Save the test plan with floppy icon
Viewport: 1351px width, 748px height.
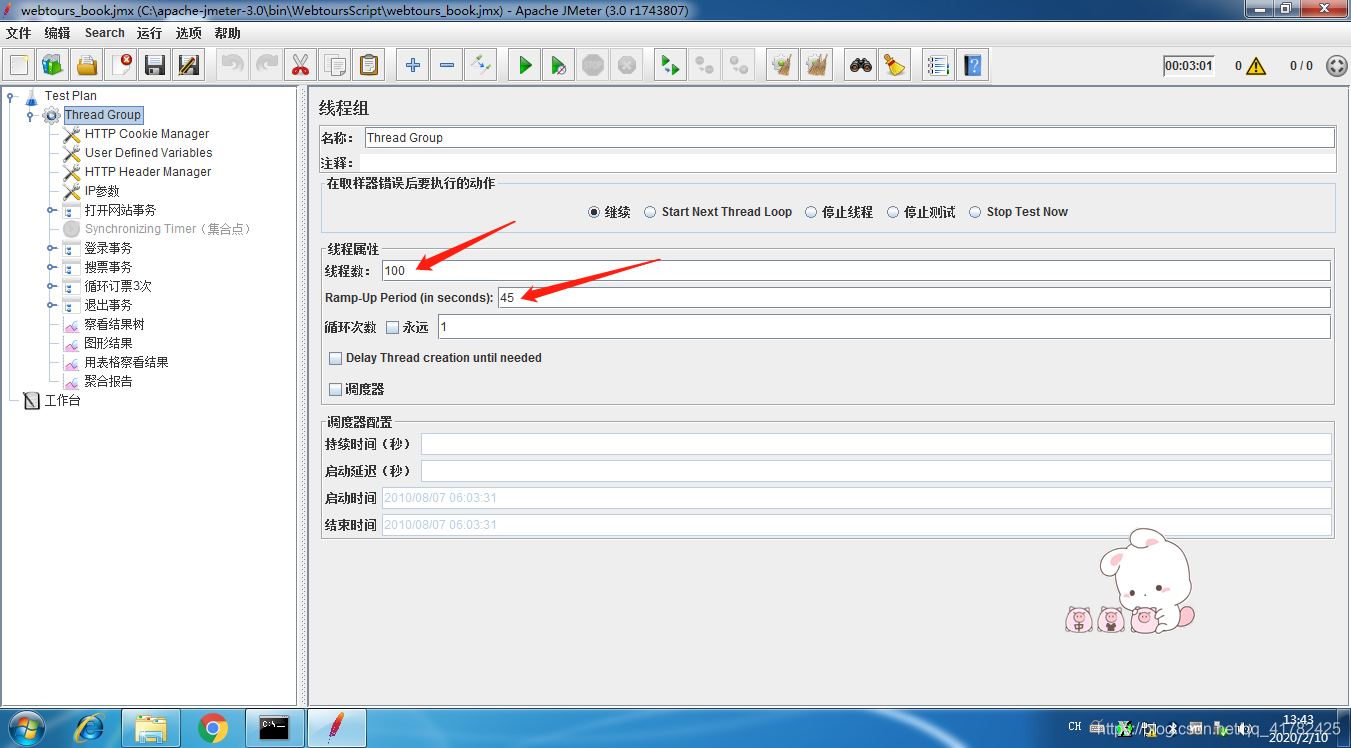click(x=155, y=66)
